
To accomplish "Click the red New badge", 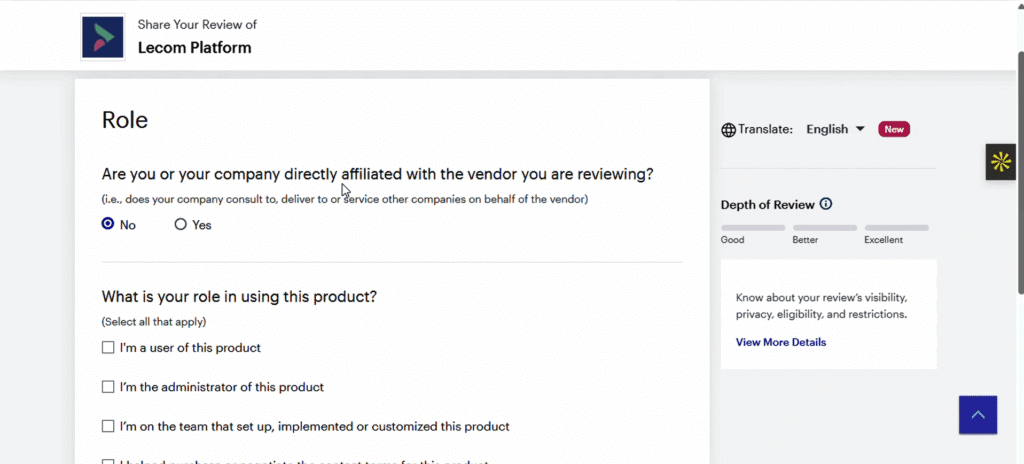I will pos(893,129).
